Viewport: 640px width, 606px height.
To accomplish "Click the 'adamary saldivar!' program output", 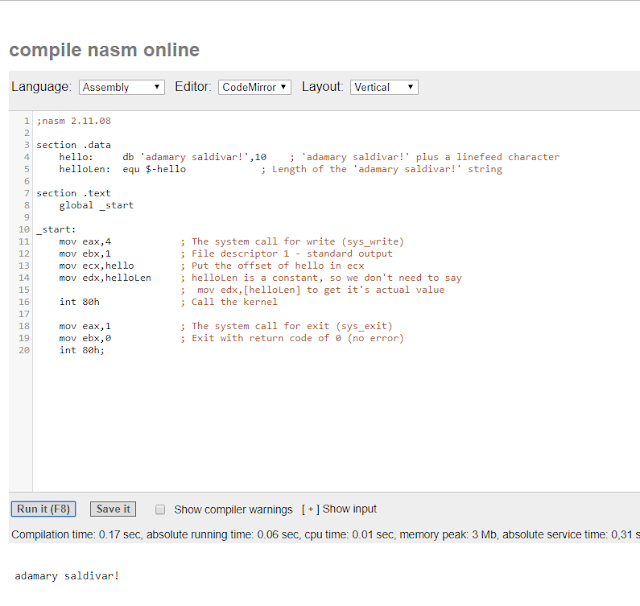I will coord(67,576).
